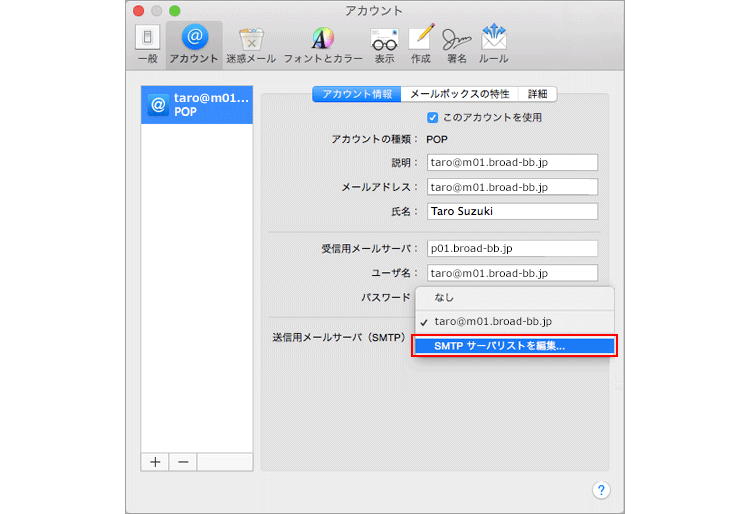This screenshot has height=514, width=750.
Task: Open フォントとカラー (Fonts & Colors) preferences
Action: (322, 44)
